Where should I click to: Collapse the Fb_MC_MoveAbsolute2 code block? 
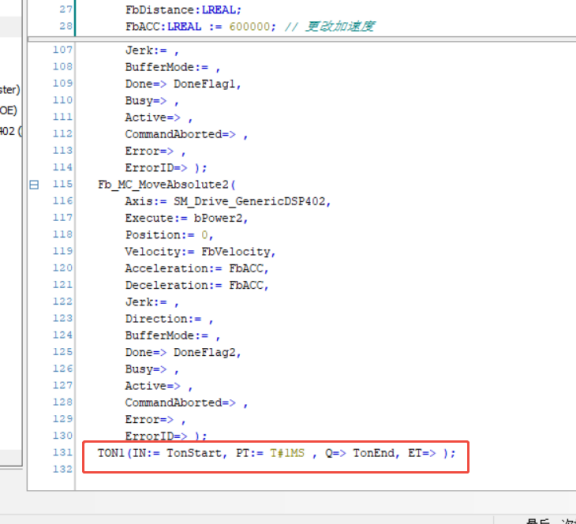(34, 184)
